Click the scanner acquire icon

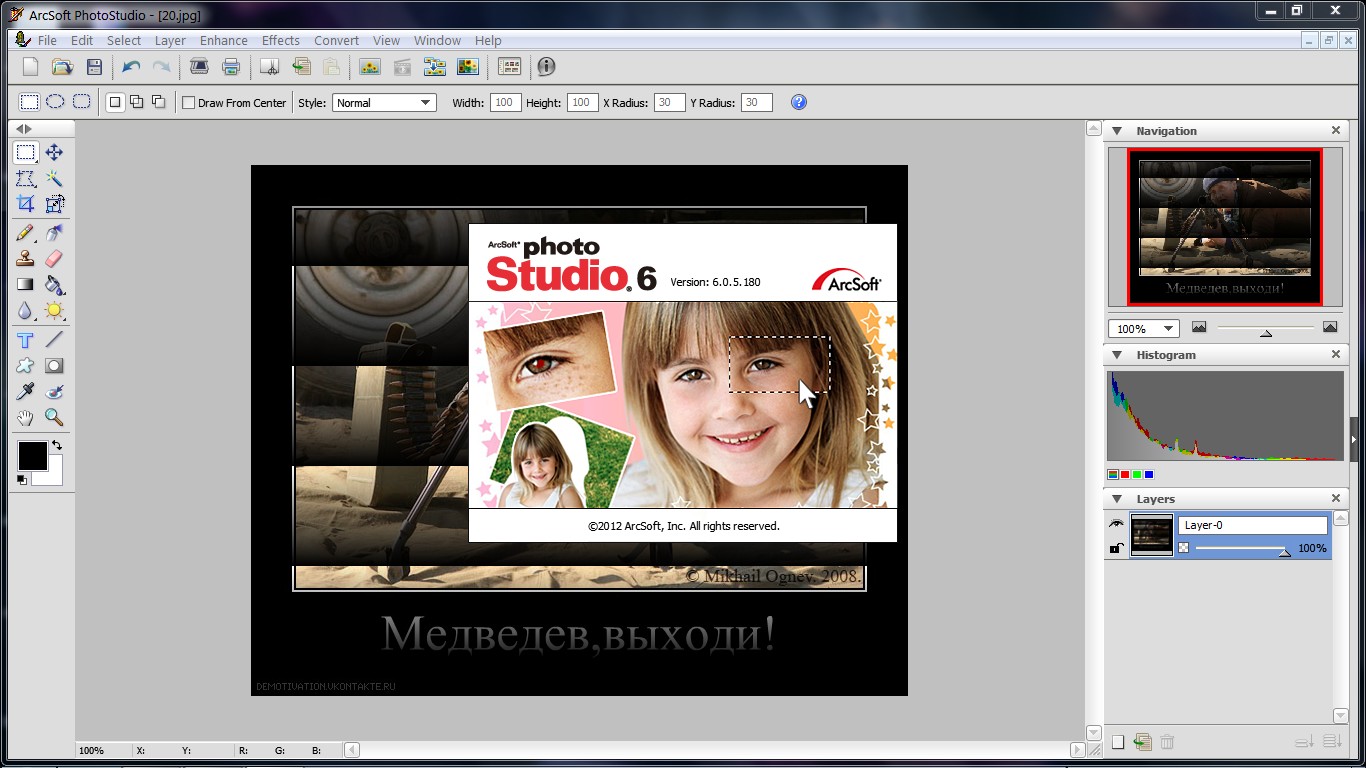(199, 67)
